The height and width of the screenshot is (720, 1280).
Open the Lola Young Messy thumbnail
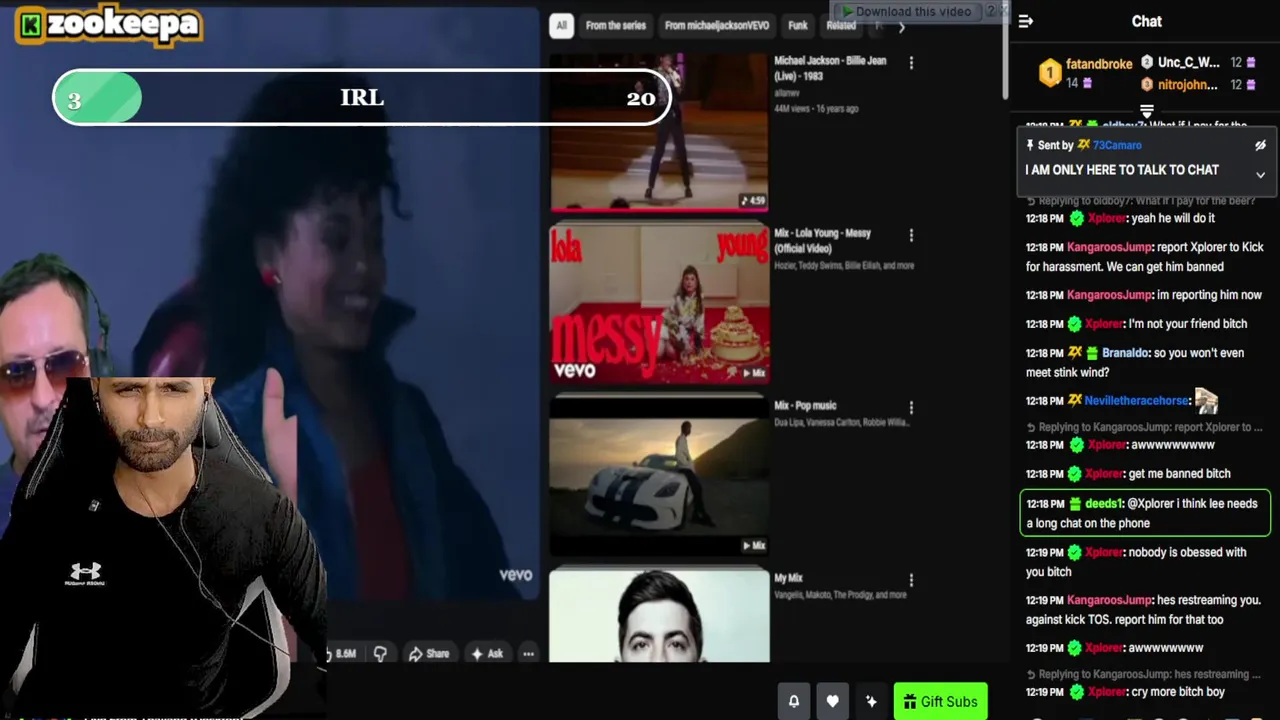[x=659, y=304]
